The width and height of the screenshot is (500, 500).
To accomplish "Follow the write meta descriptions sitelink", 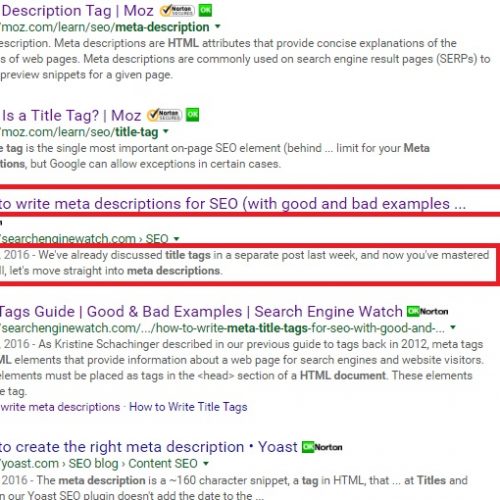I will (60, 407).
